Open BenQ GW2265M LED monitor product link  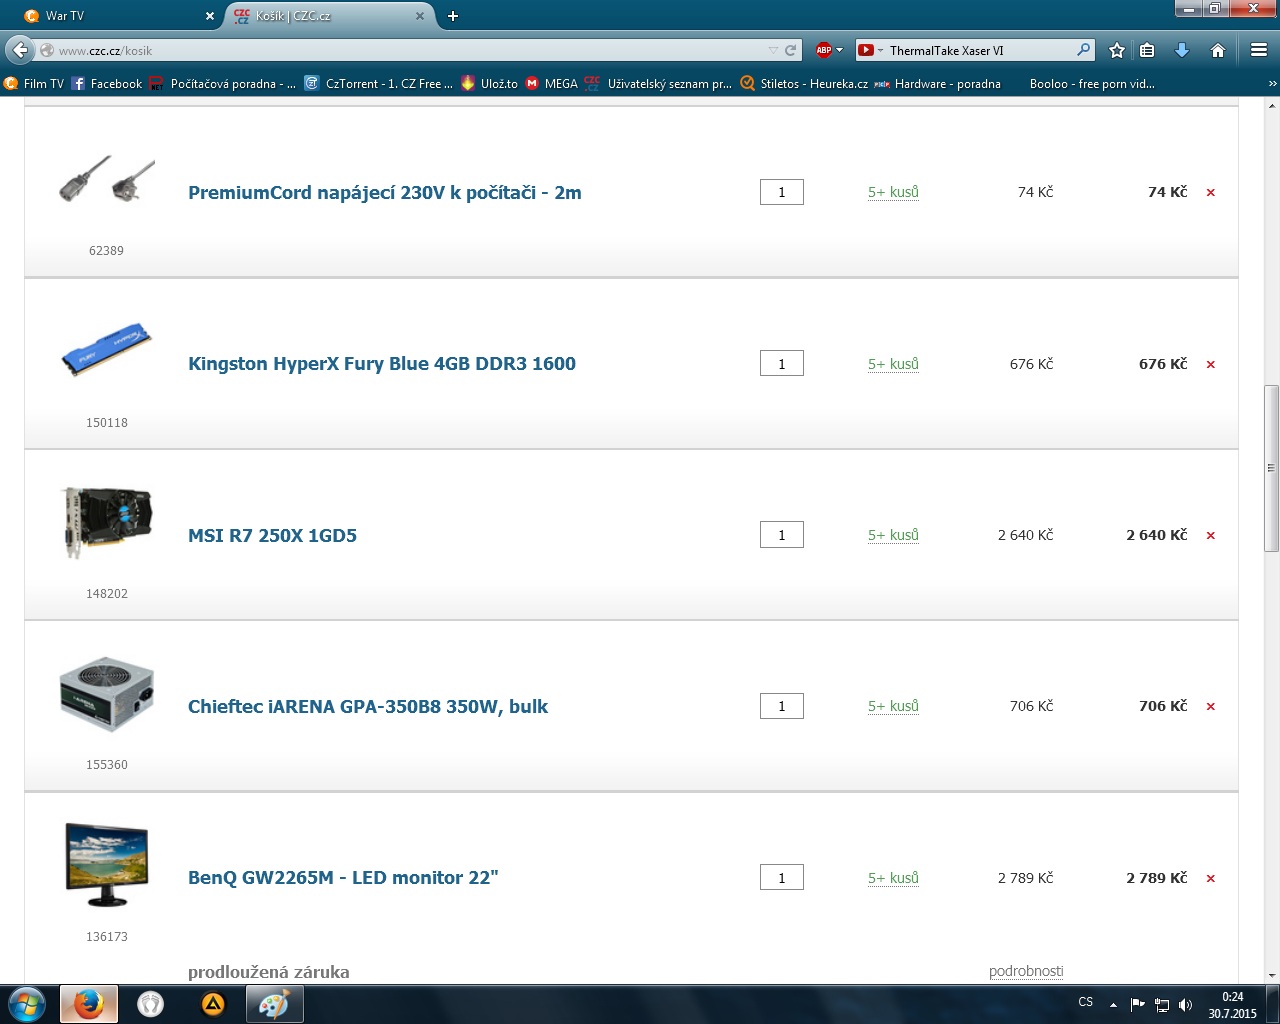coord(343,878)
